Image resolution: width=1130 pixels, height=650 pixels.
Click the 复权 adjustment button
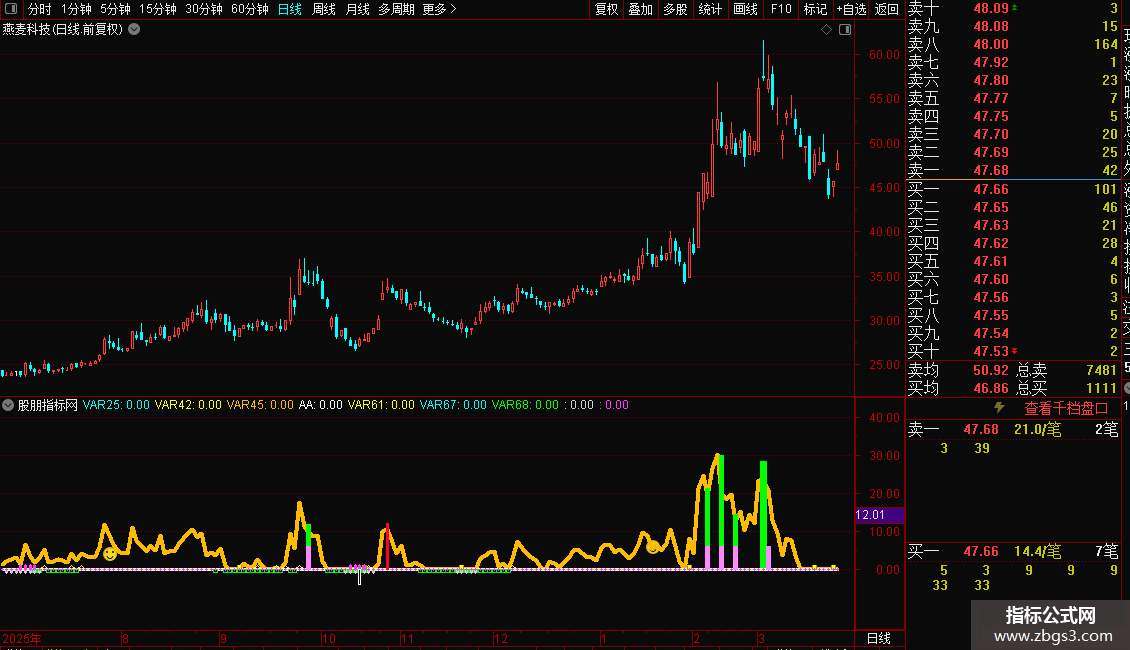coord(606,9)
